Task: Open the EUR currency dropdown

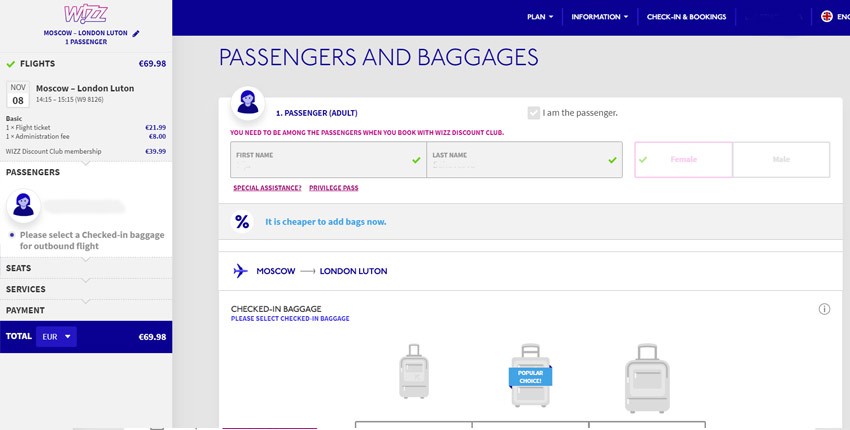Action: click(56, 337)
